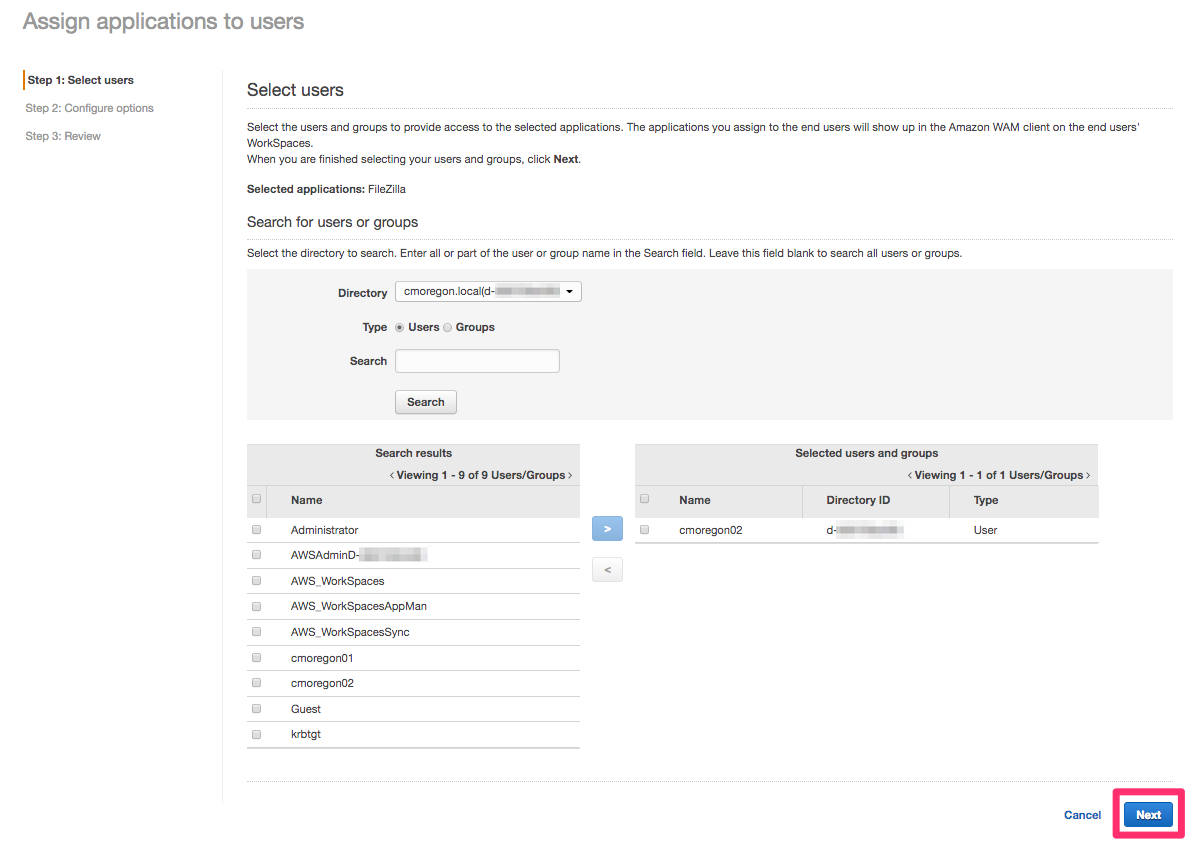Click inside the Search input field
The image size is (1191, 842).
tap(477, 360)
